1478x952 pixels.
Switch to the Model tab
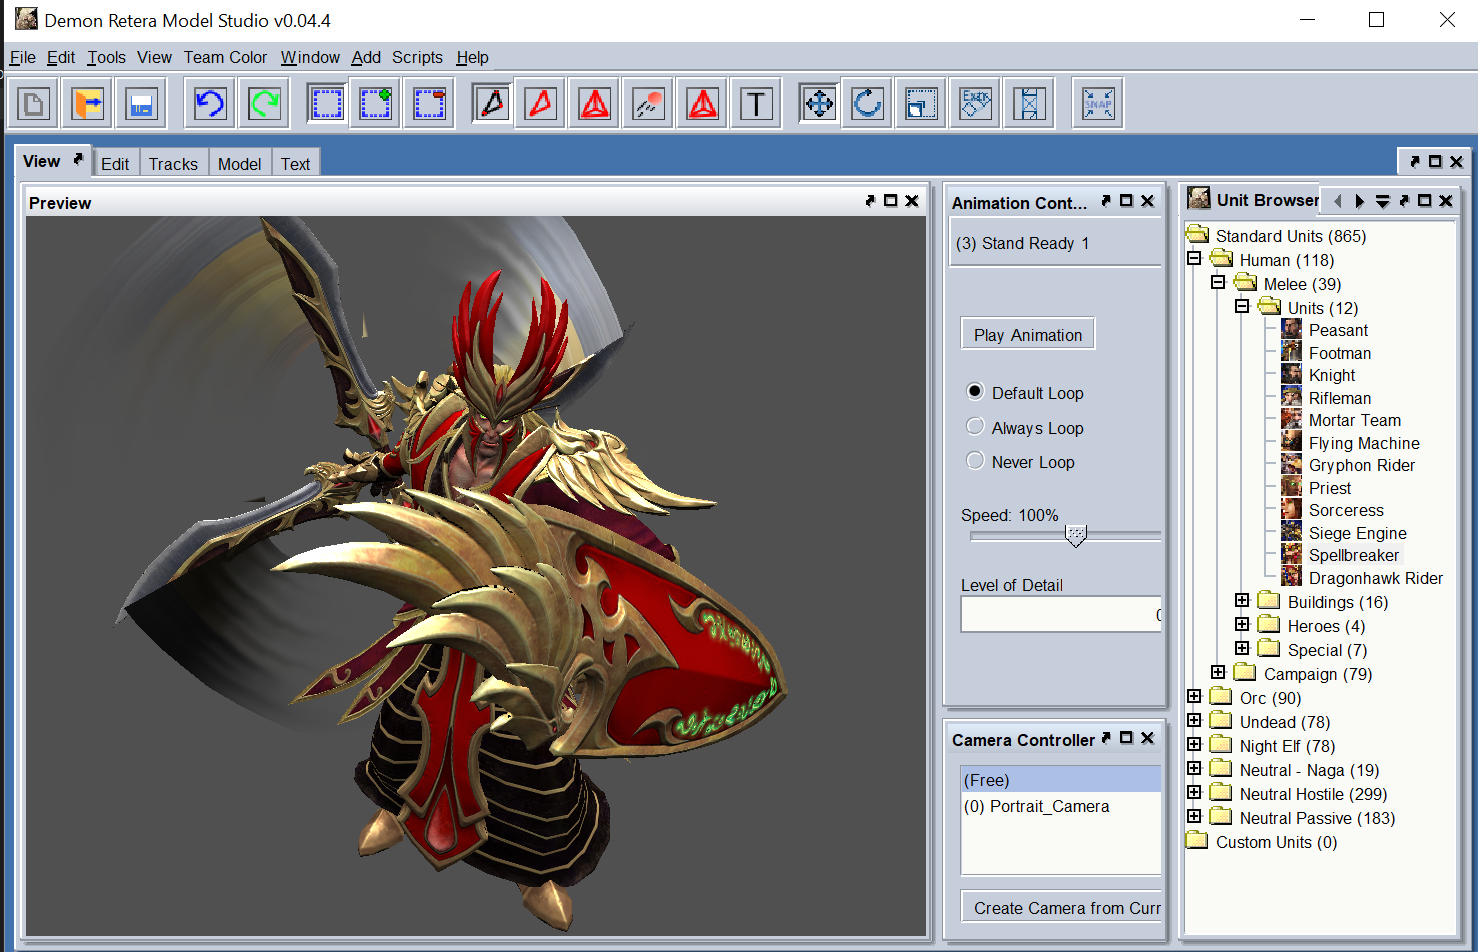tap(239, 164)
